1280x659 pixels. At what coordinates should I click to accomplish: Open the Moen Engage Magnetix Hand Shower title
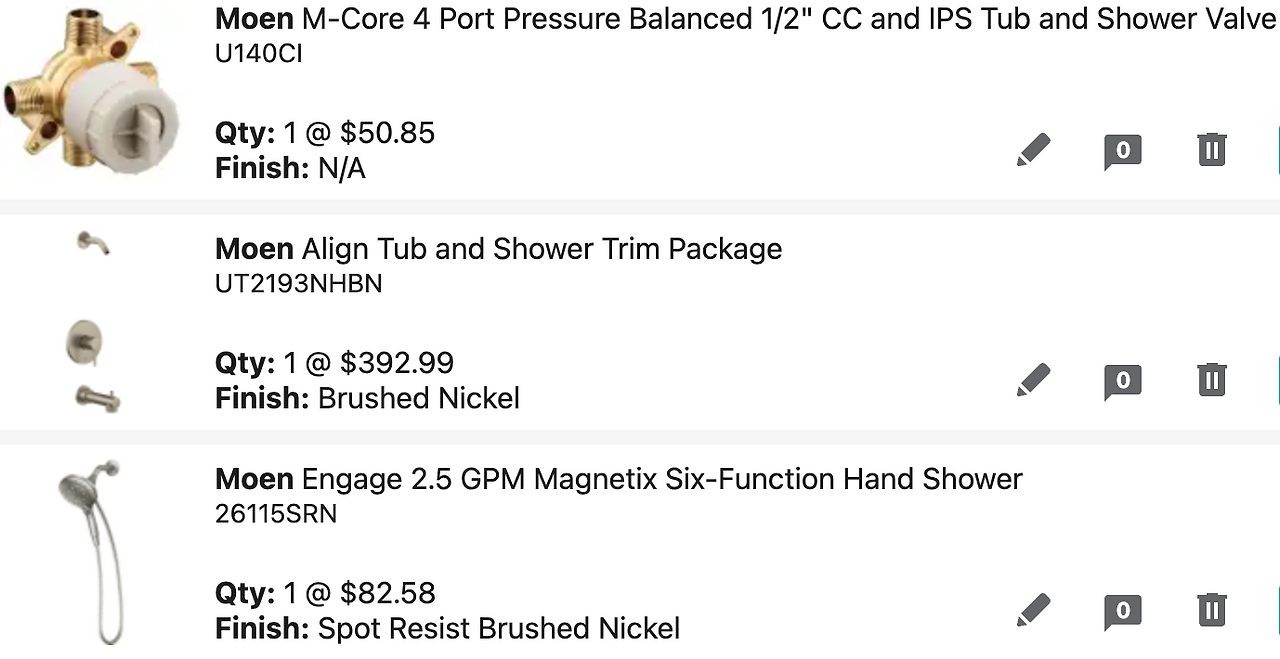pos(618,479)
